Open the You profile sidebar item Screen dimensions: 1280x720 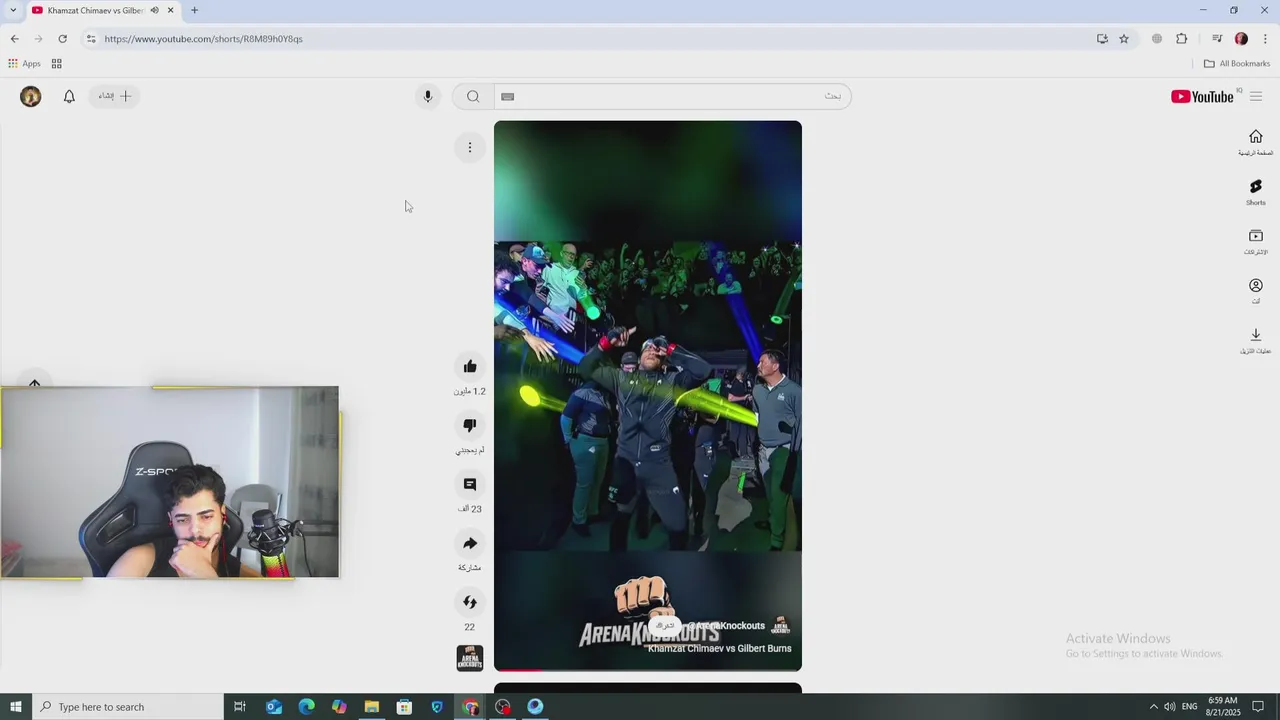point(1256,291)
